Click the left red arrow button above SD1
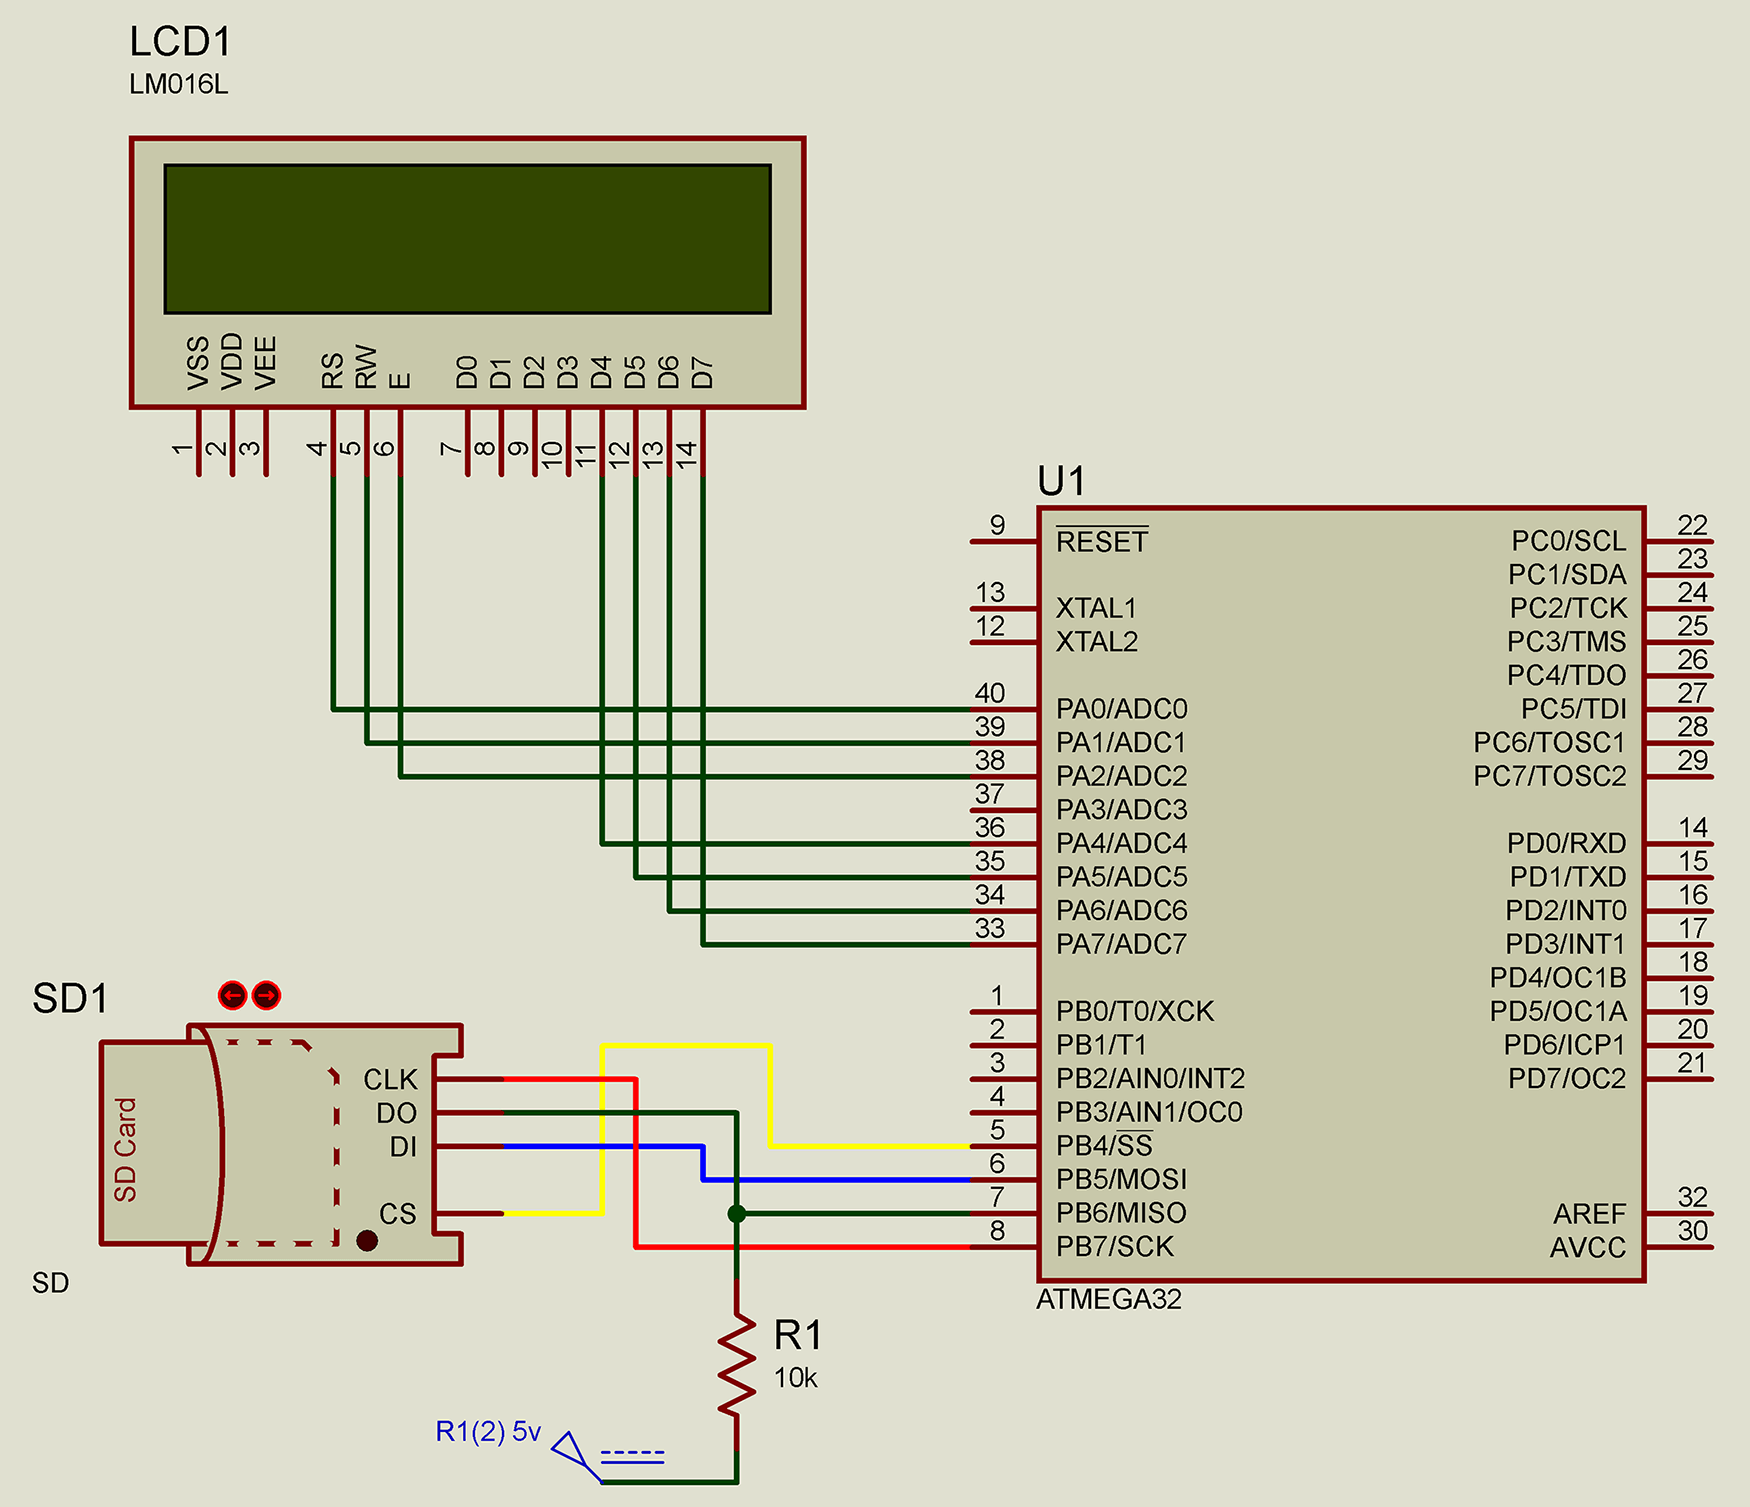1750x1507 pixels. click(x=232, y=995)
